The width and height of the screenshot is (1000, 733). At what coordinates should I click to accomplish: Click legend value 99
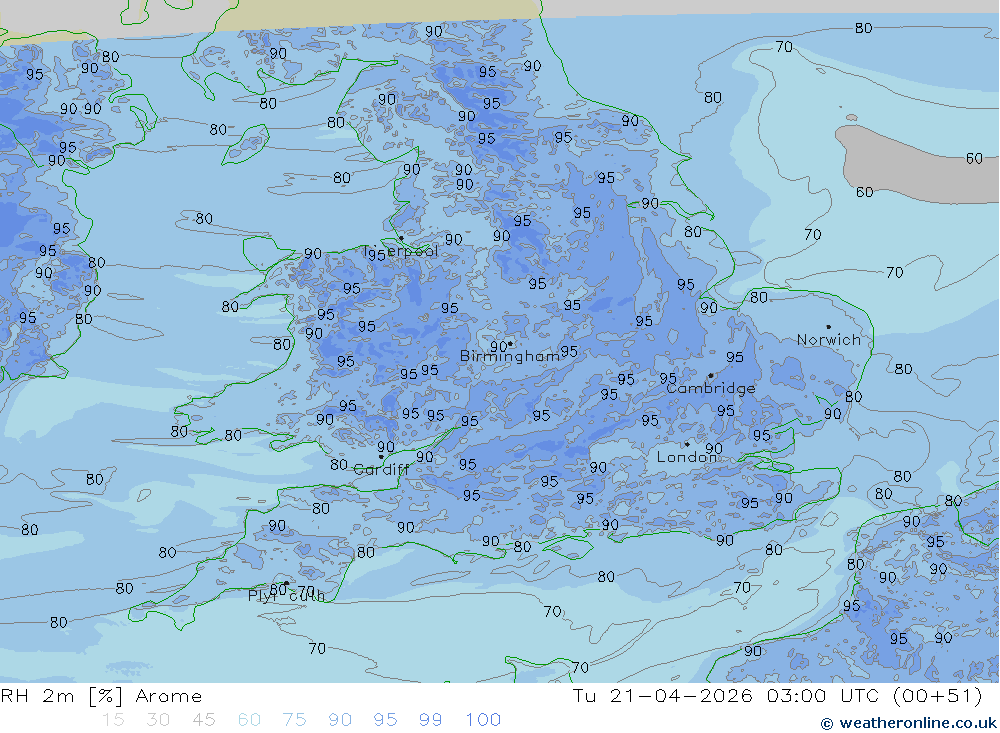[430, 720]
